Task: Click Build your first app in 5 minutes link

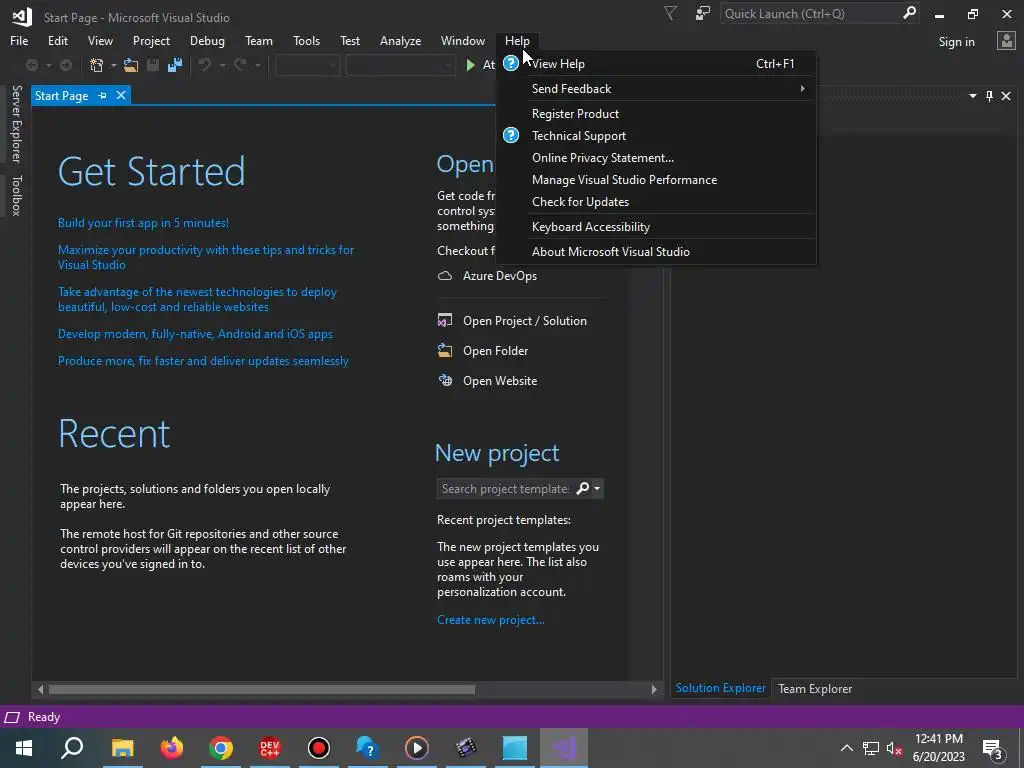Action: click(x=143, y=223)
